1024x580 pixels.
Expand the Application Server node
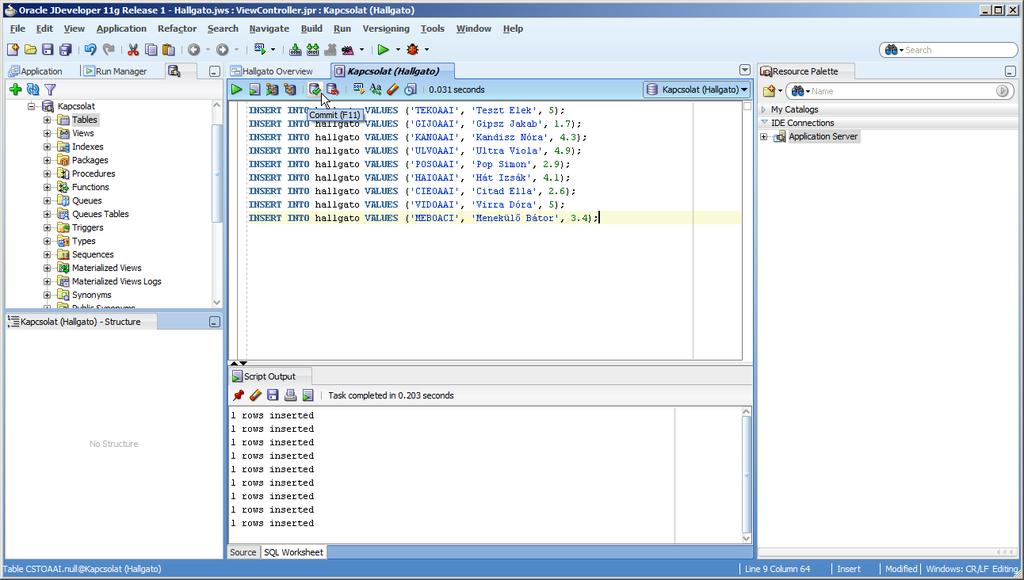coord(764,137)
